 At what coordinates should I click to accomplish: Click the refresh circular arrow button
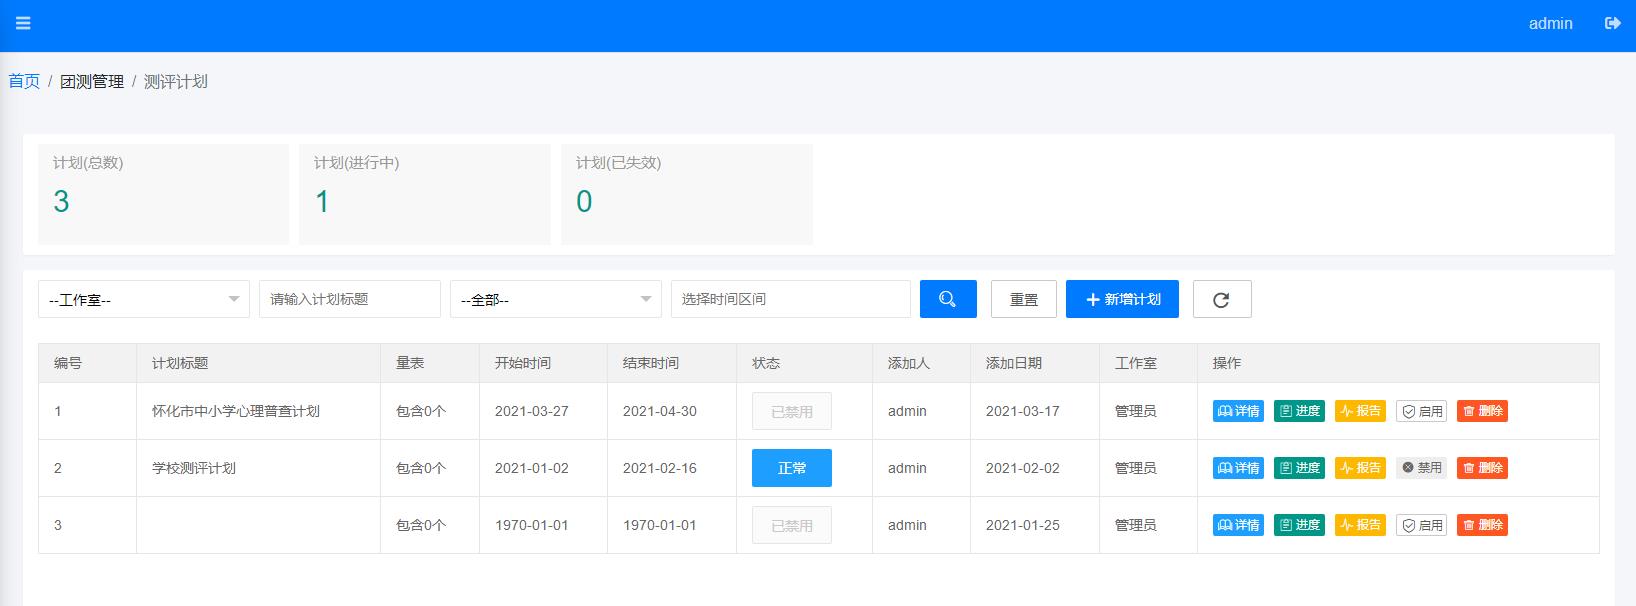pyautogui.click(x=1222, y=299)
